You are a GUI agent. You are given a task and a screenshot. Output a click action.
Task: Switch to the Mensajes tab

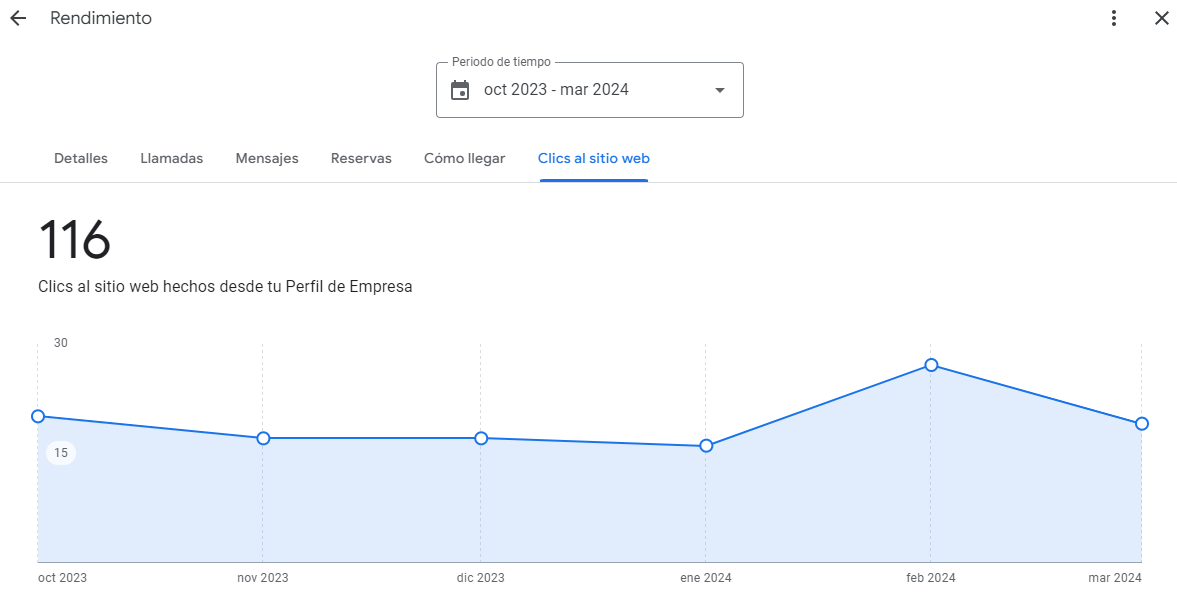267,158
